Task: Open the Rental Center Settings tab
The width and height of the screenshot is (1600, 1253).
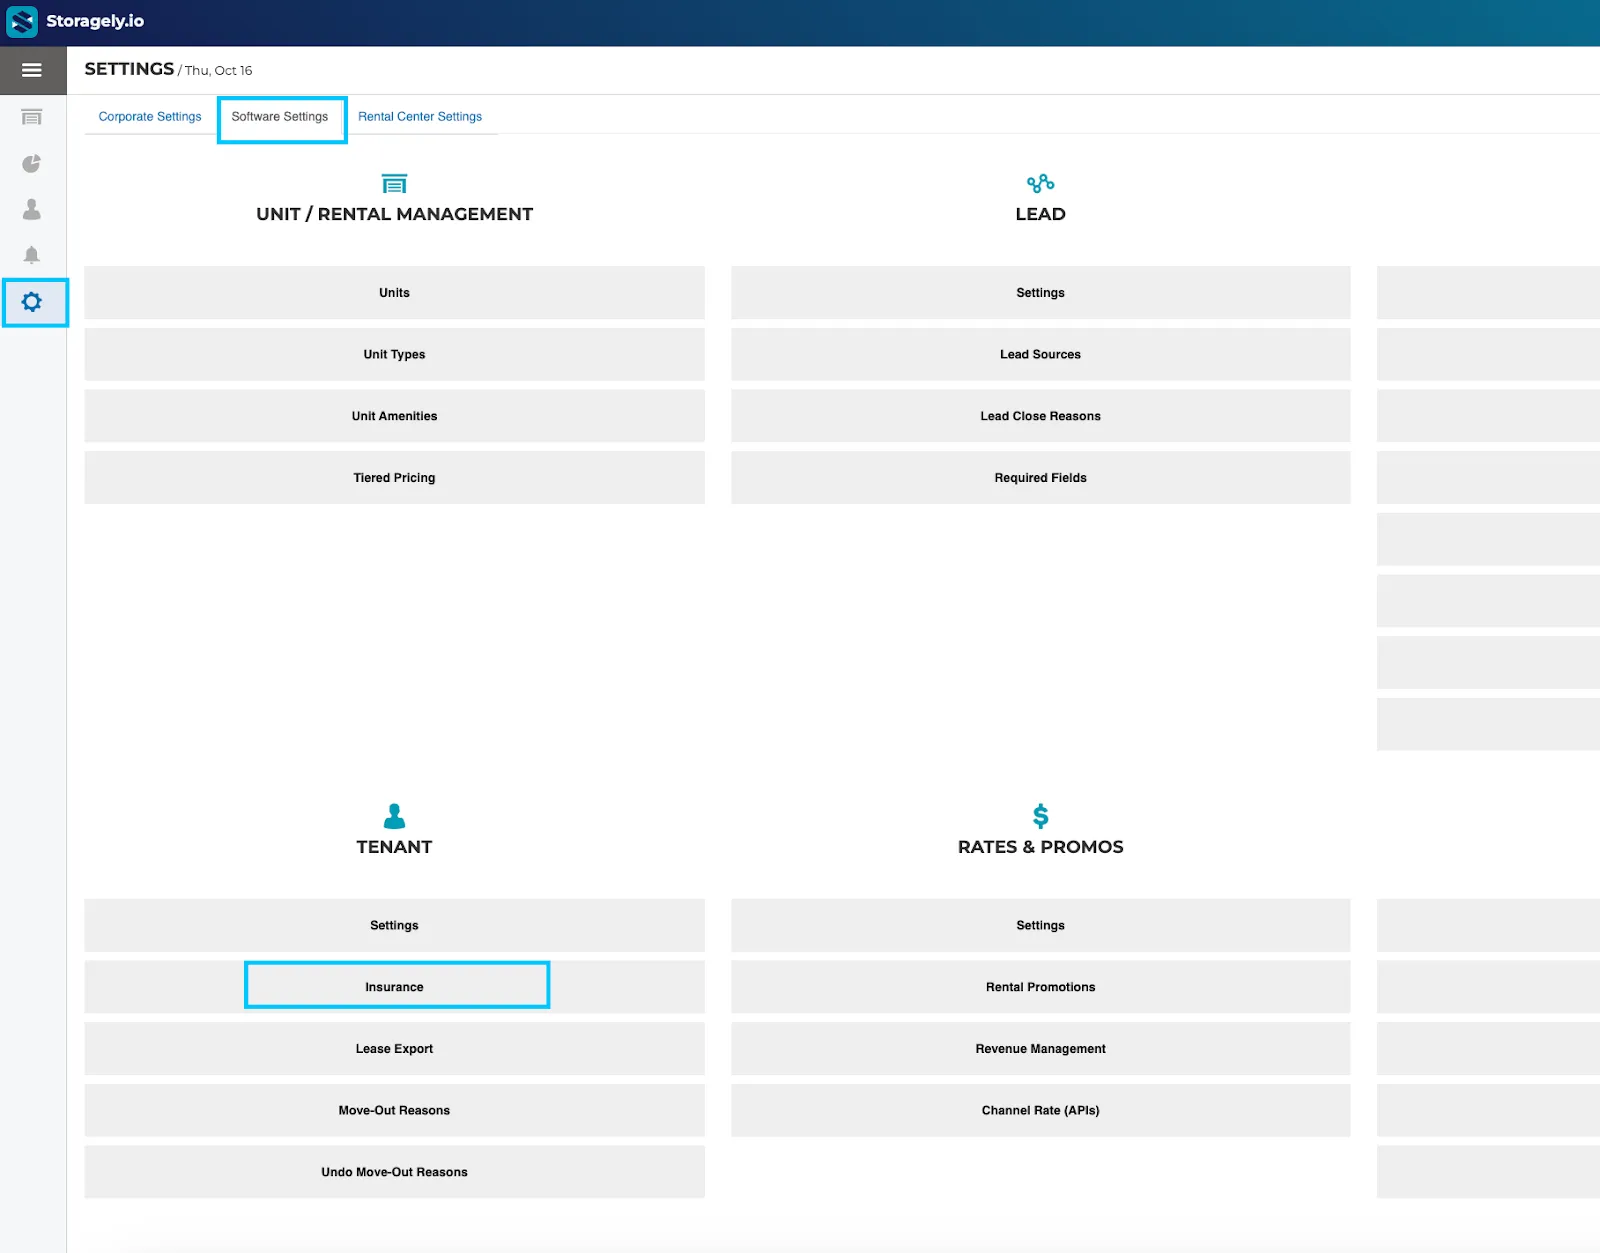Action: pyautogui.click(x=420, y=117)
